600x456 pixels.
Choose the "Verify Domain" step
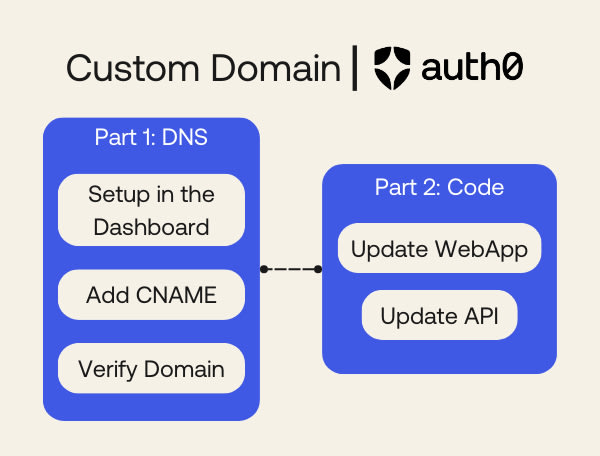pyautogui.click(x=151, y=369)
